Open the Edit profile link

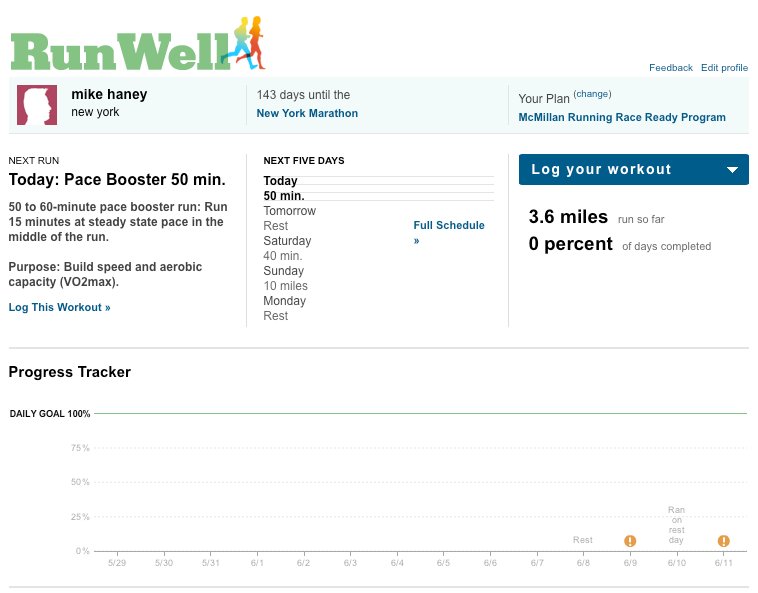(724, 68)
